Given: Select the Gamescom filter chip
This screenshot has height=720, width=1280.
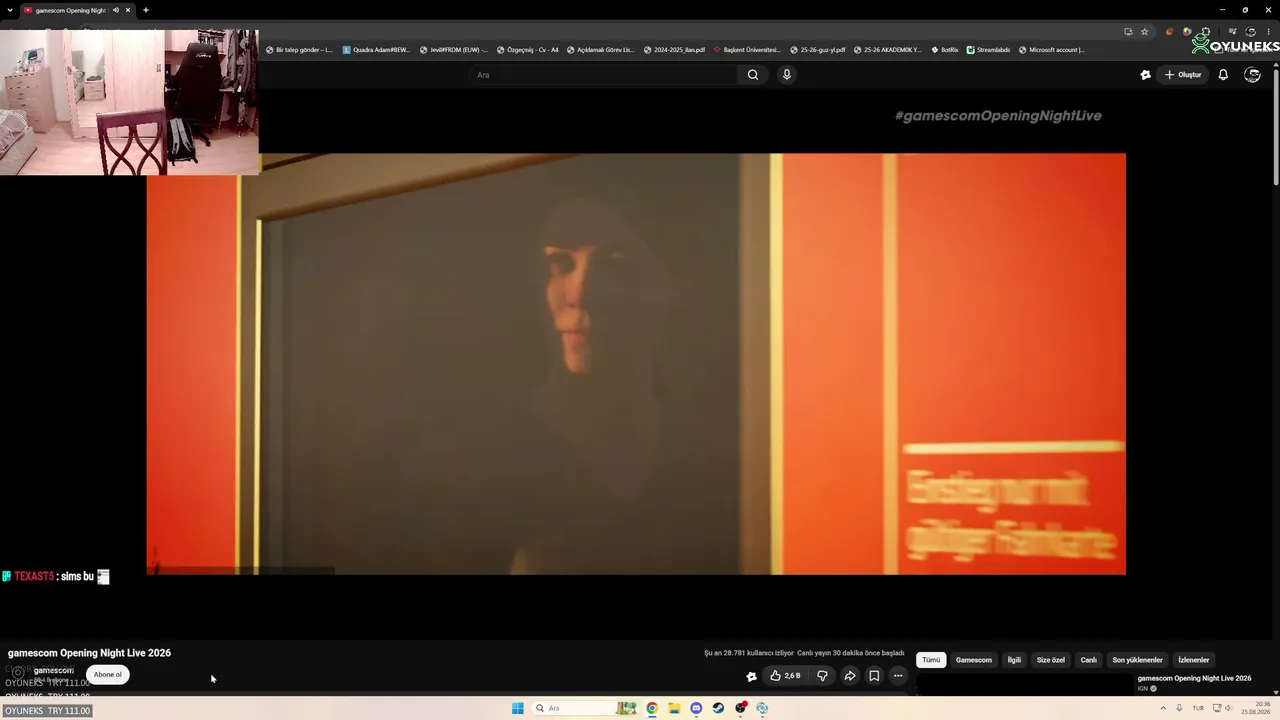Looking at the screenshot, I should [x=974, y=660].
